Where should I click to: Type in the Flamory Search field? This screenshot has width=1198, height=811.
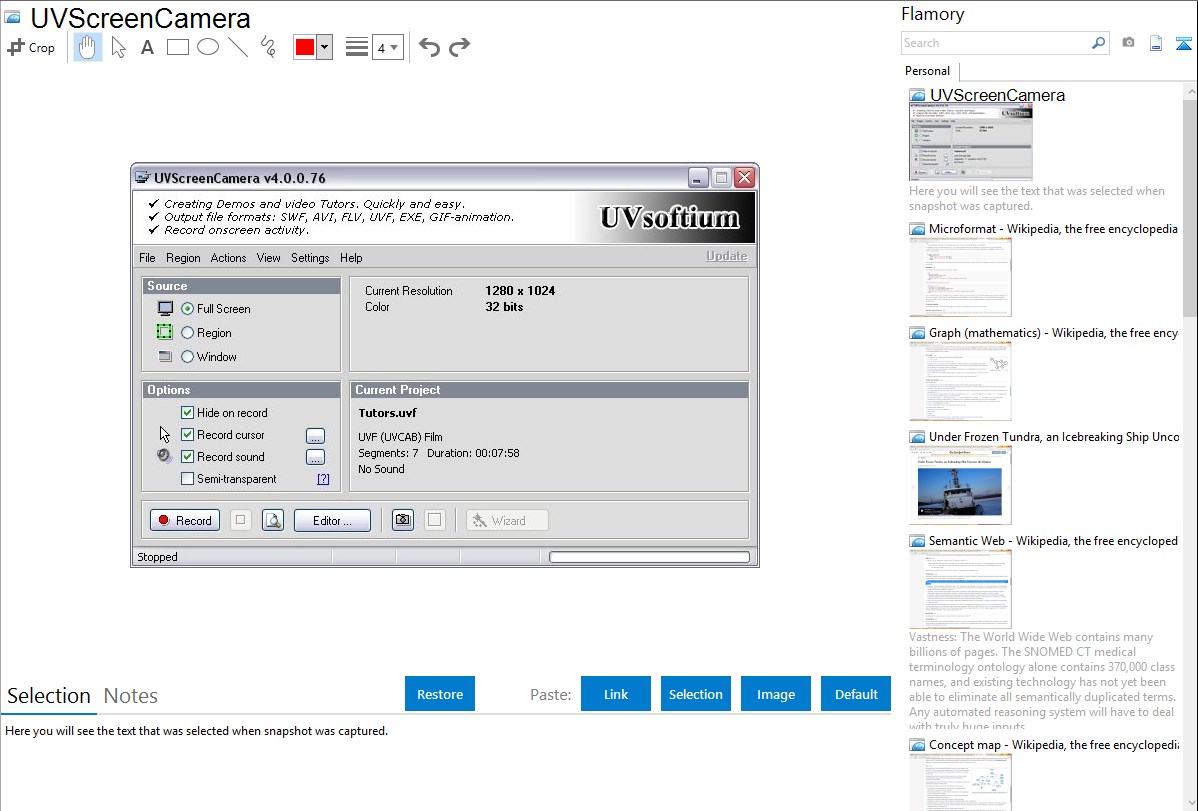point(995,43)
